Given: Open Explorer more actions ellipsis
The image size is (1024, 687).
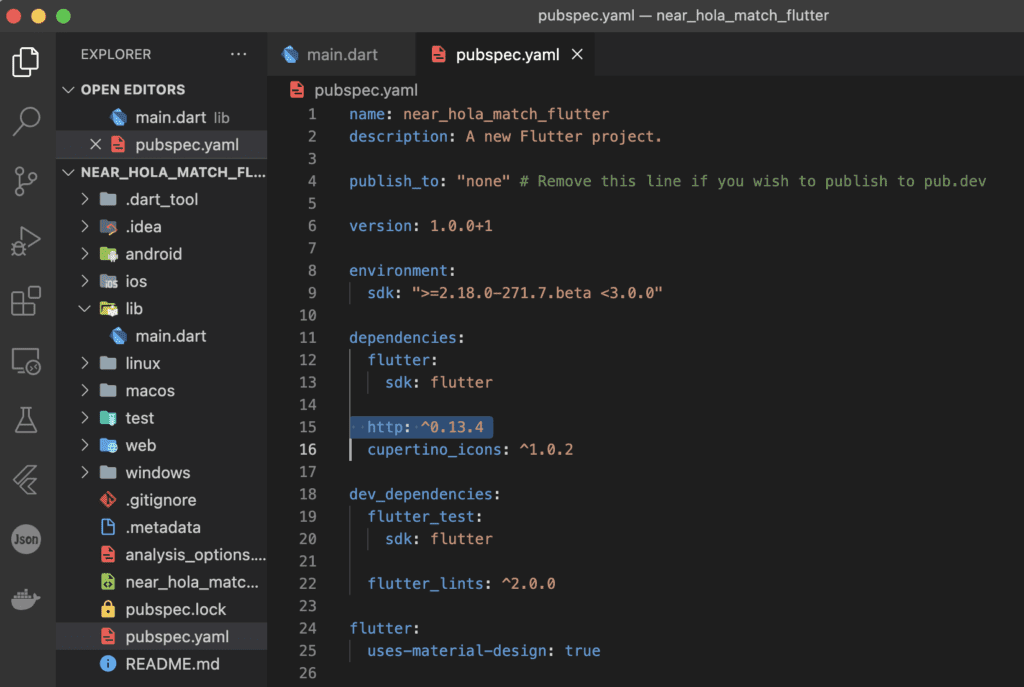Looking at the screenshot, I should click(238, 54).
